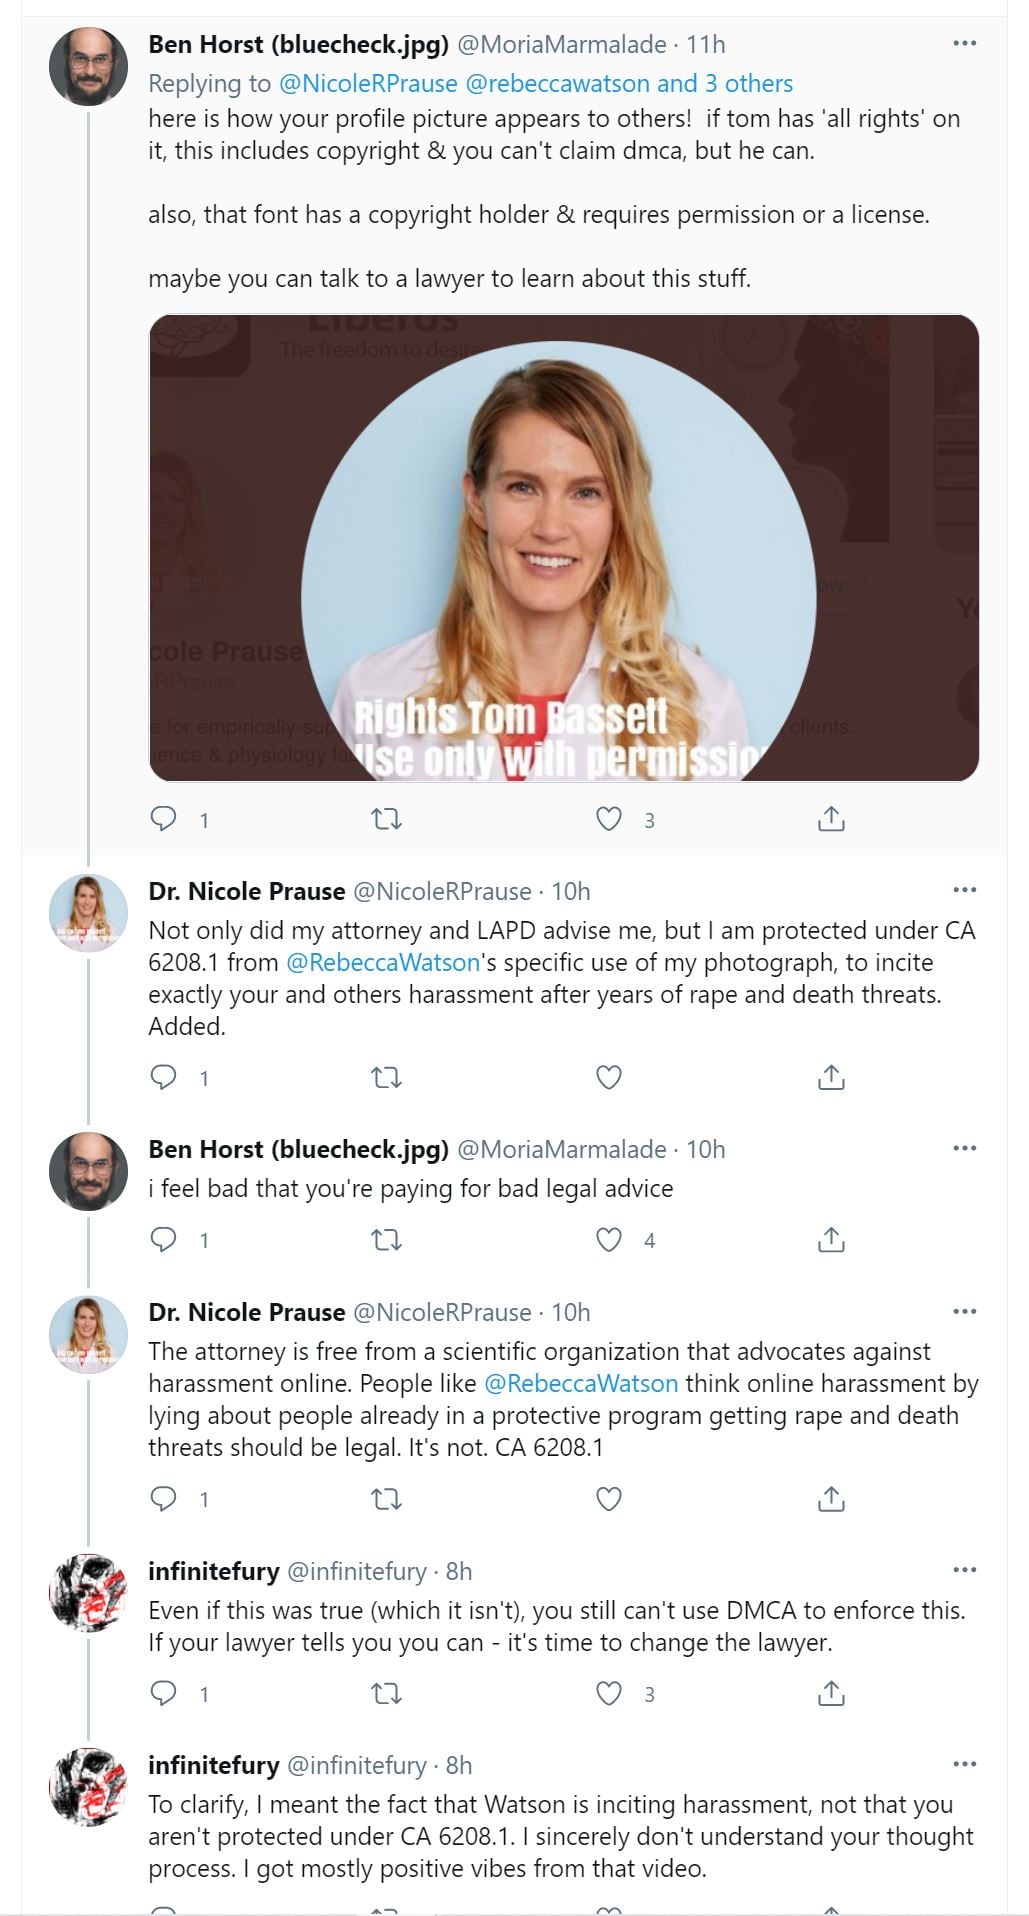Open more options on Nicole Prause's LAPD tweet
Viewport: 1029px width, 1916px height.
(x=964, y=890)
